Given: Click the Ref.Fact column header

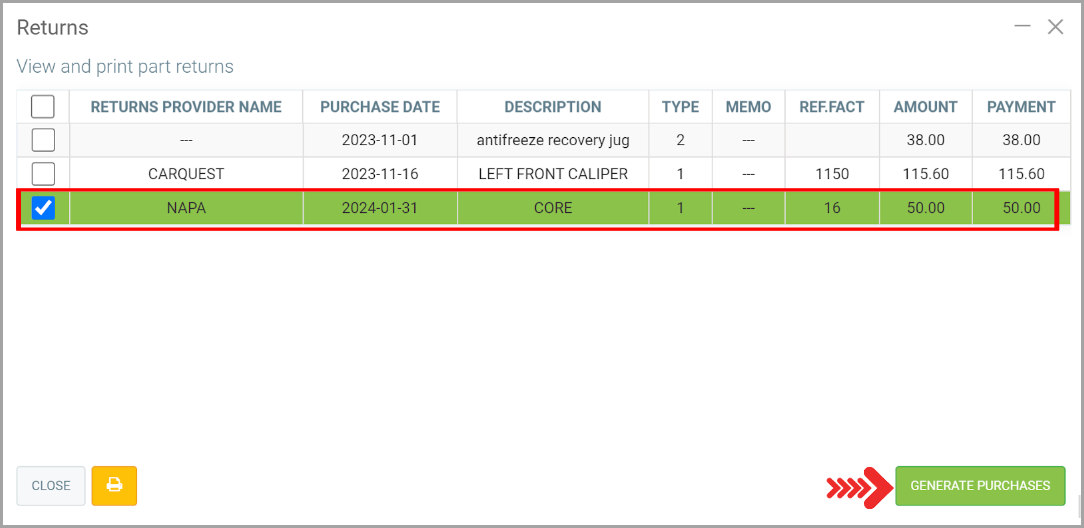Looking at the screenshot, I should [x=832, y=107].
